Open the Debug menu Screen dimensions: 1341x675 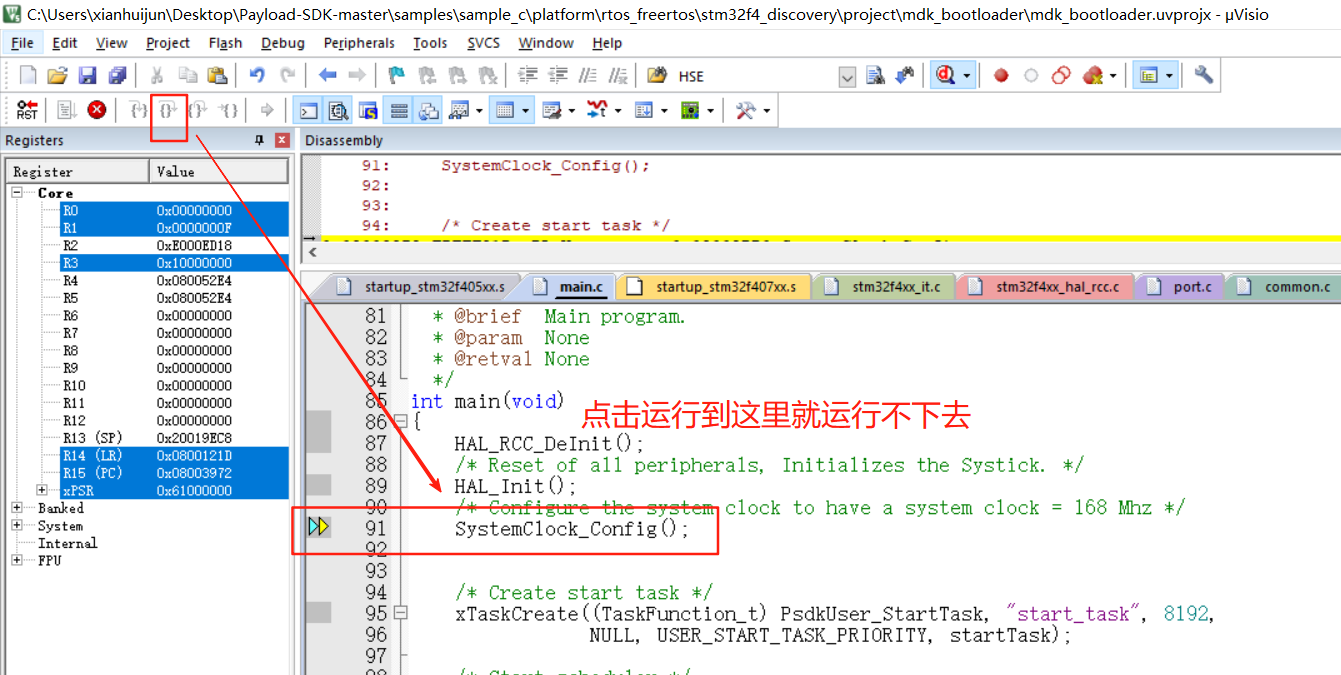(283, 43)
